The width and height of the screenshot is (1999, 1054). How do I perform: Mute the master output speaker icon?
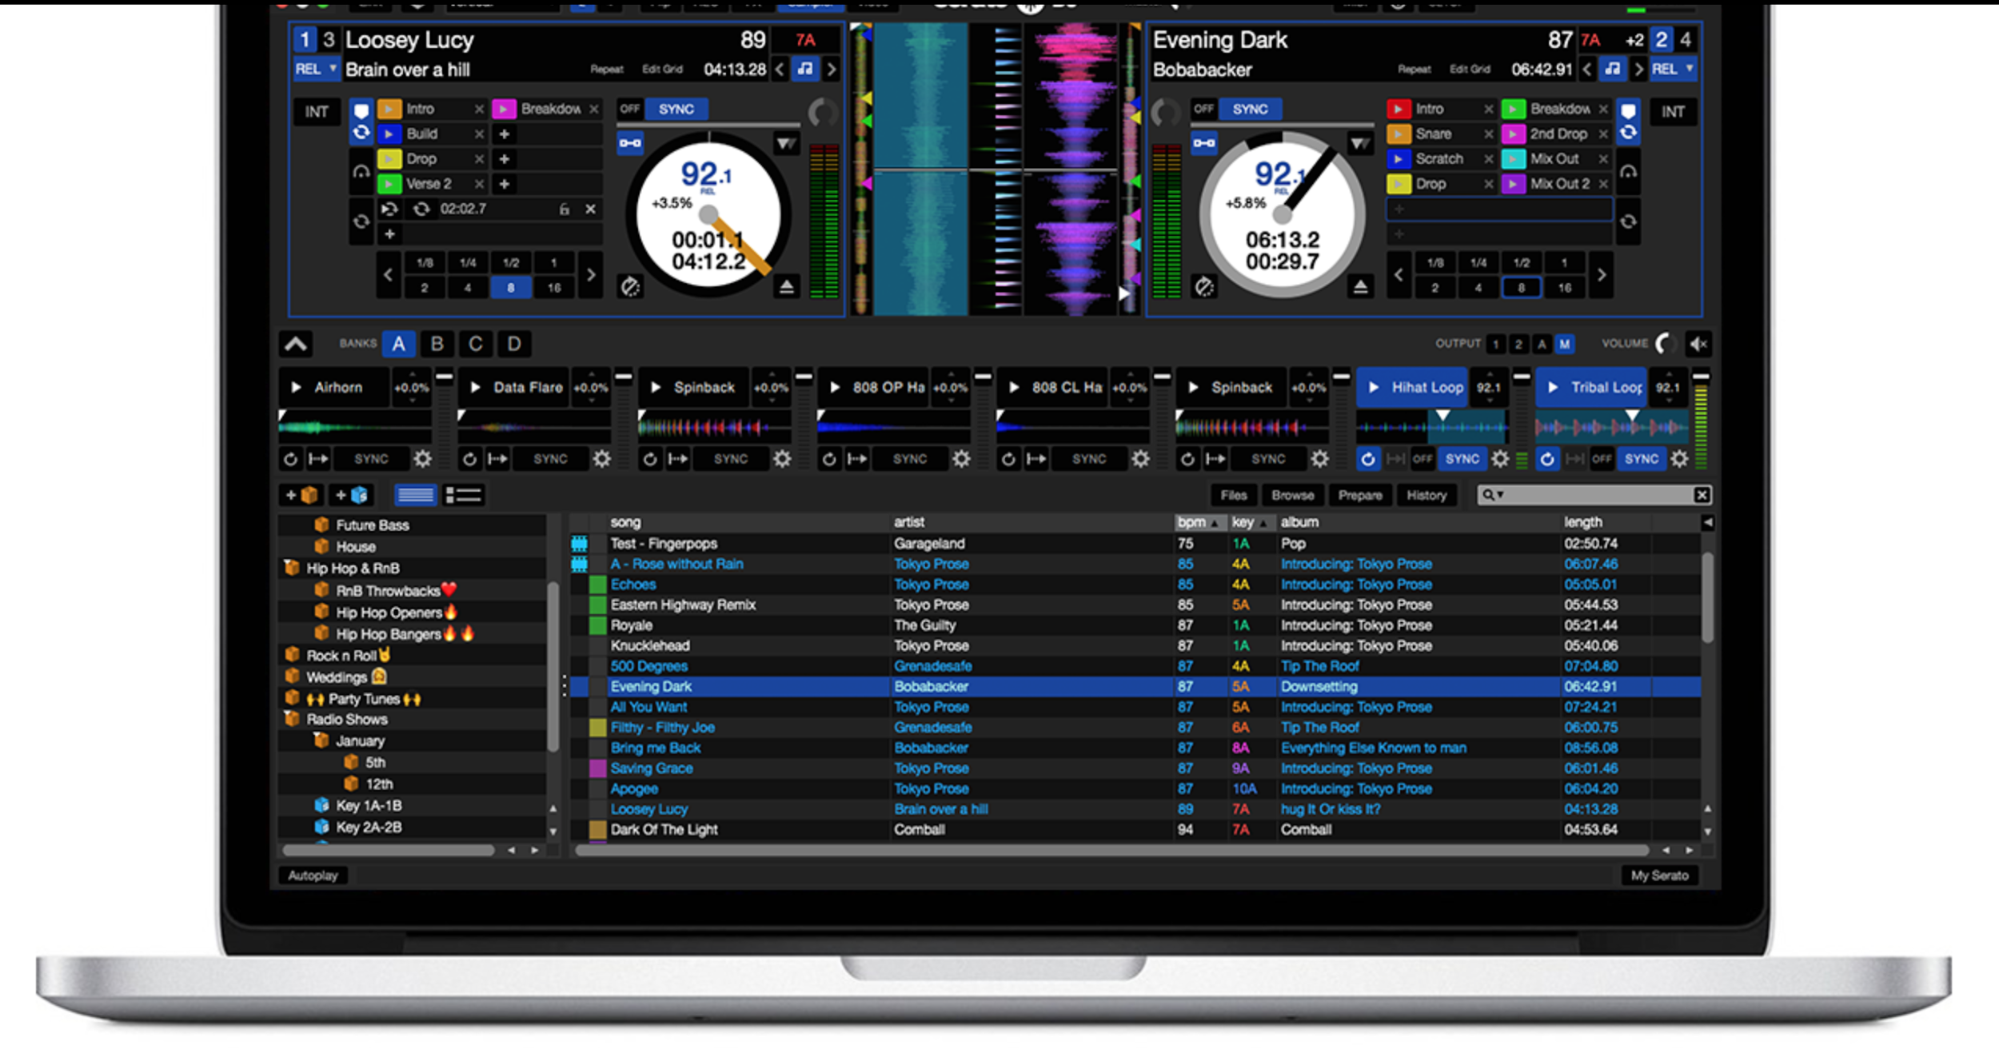point(1698,343)
